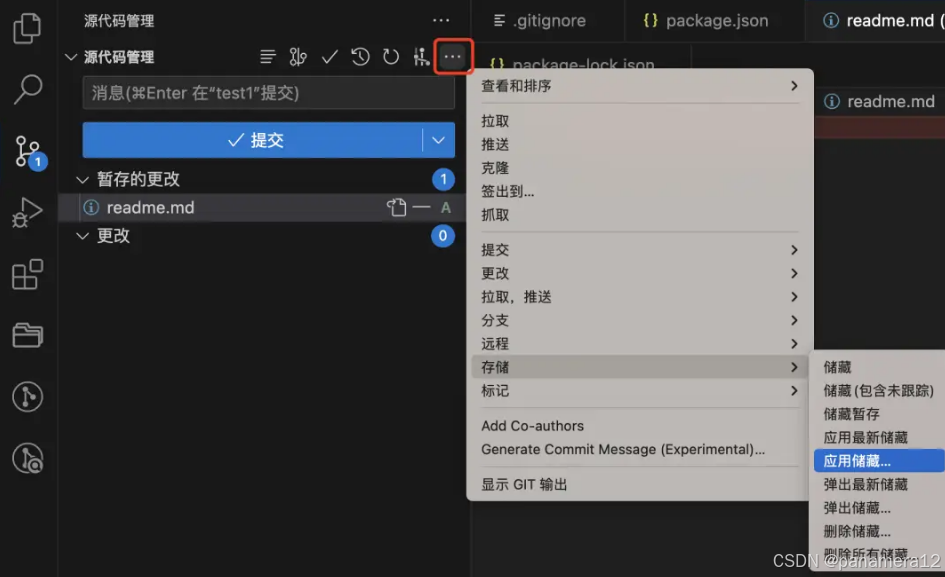Click the more actions ellipsis in source control toolbar
Screen dimensions: 945x577
click(453, 57)
